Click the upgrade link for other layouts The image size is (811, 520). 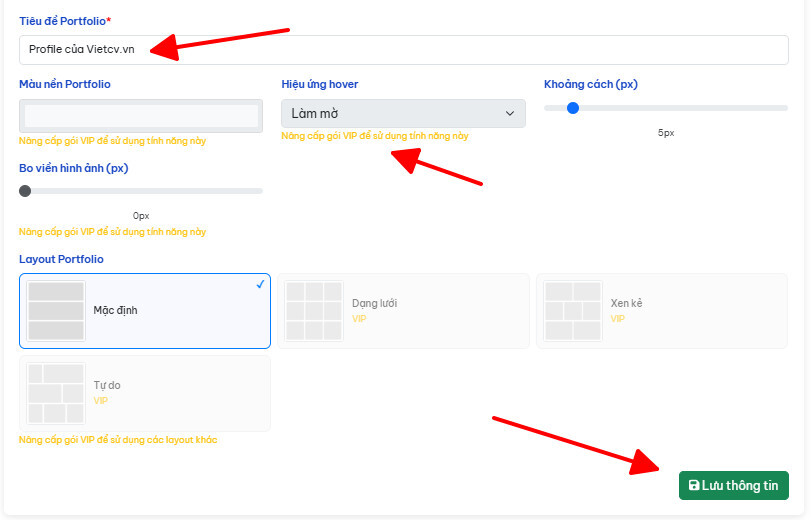point(118,440)
